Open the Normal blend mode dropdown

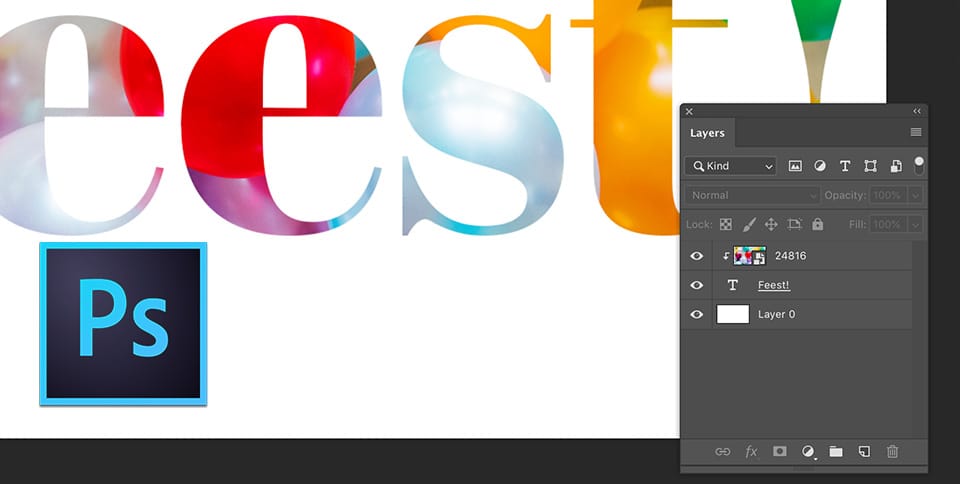click(x=752, y=195)
